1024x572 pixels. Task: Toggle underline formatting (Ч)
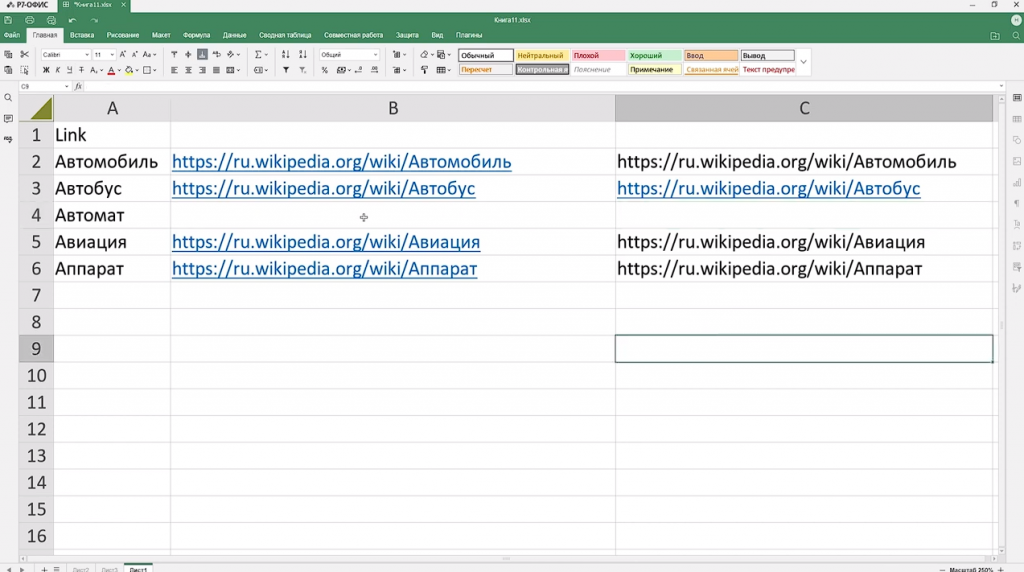[x=69, y=70]
